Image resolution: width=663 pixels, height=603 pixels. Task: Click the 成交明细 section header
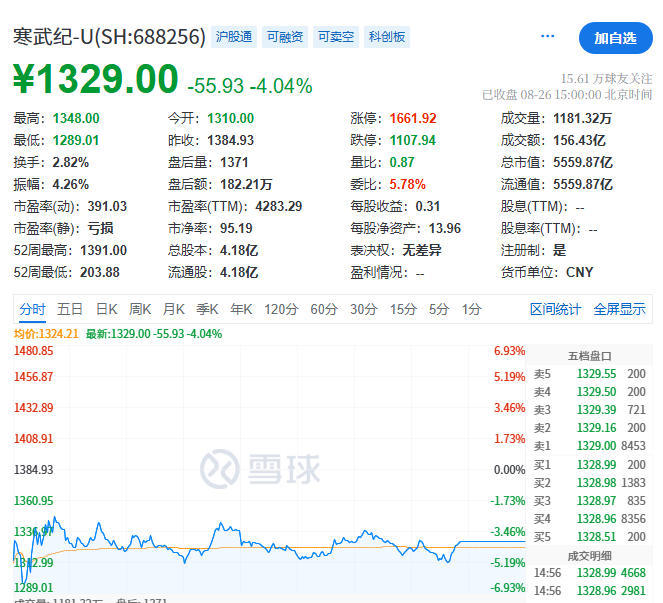[x=590, y=556]
